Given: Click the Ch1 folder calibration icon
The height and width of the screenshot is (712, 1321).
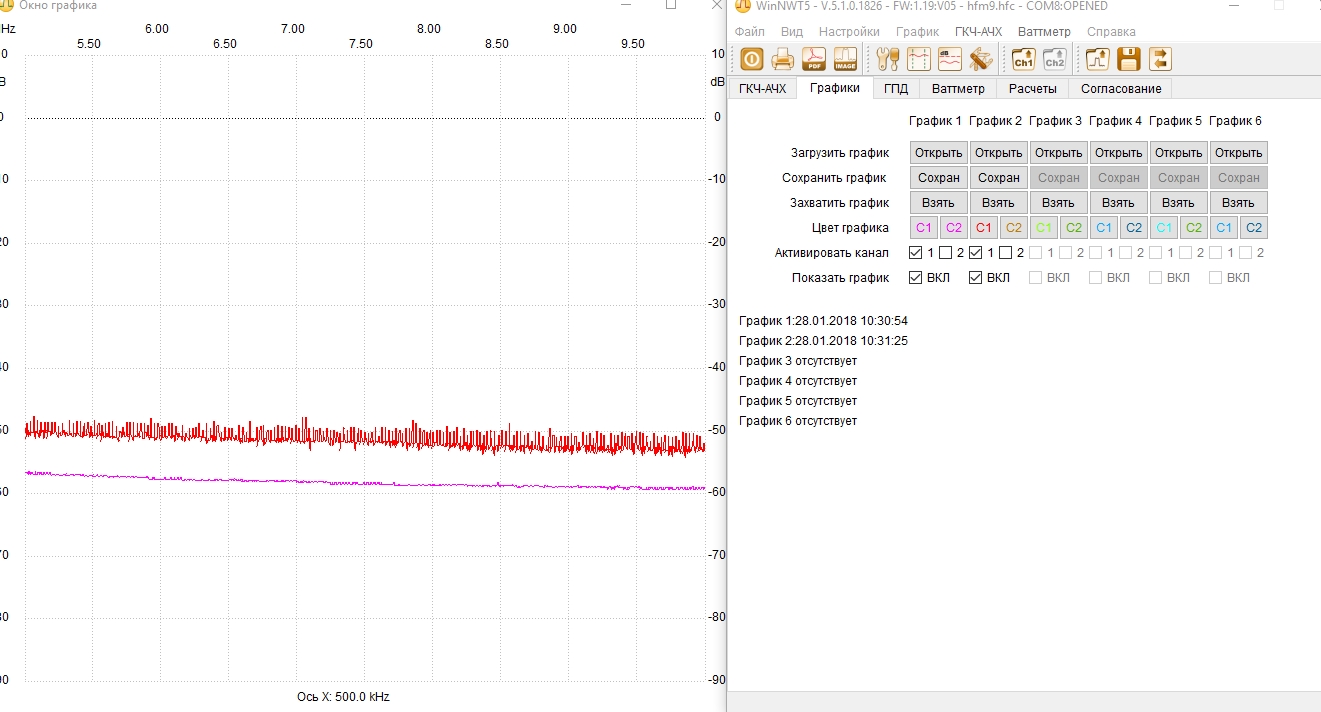Looking at the screenshot, I should pos(1023,59).
